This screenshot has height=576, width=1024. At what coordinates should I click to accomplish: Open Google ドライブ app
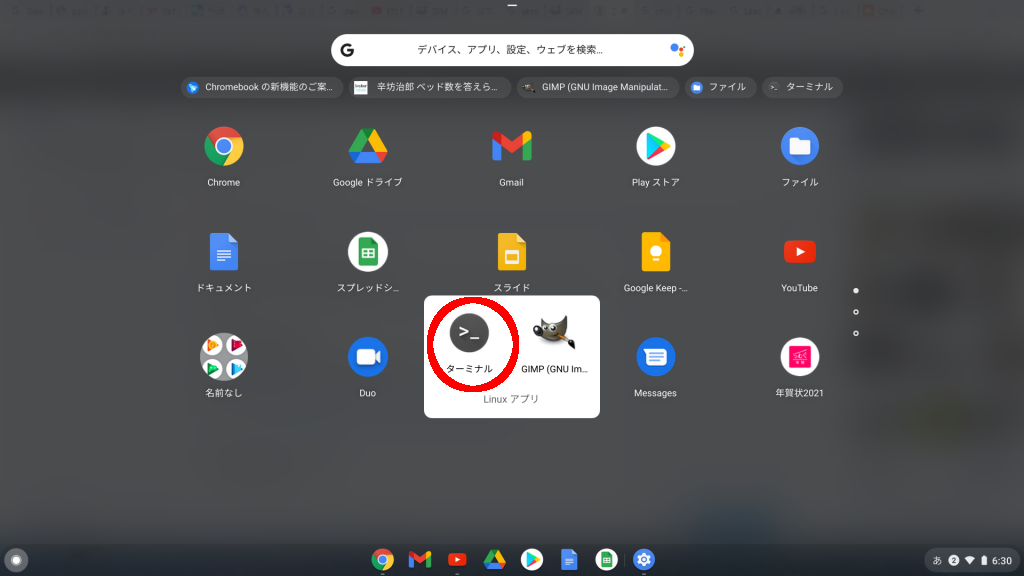(368, 146)
